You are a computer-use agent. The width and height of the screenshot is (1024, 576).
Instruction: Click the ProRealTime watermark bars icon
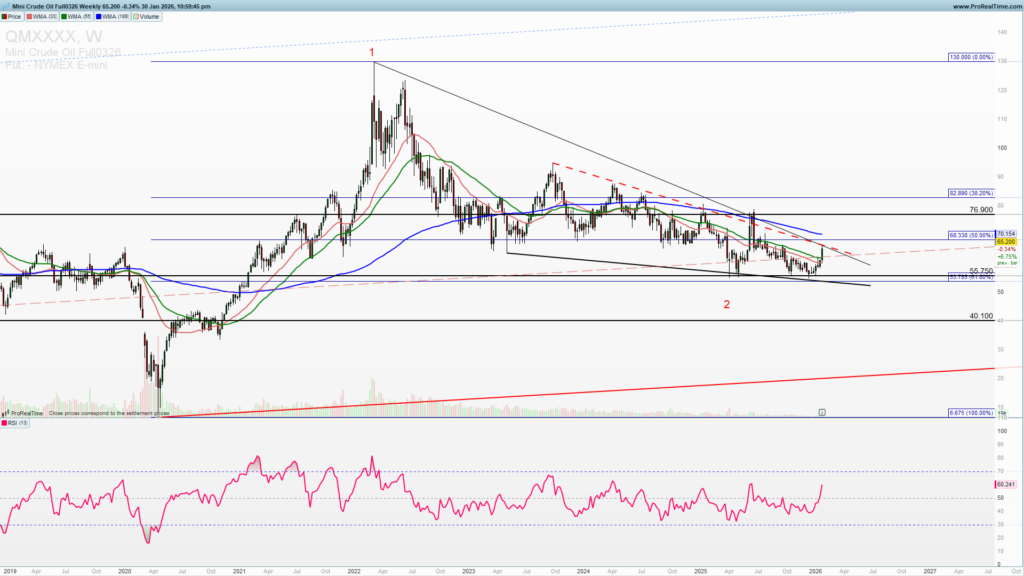pyautogui.click(x=6, y=412)
